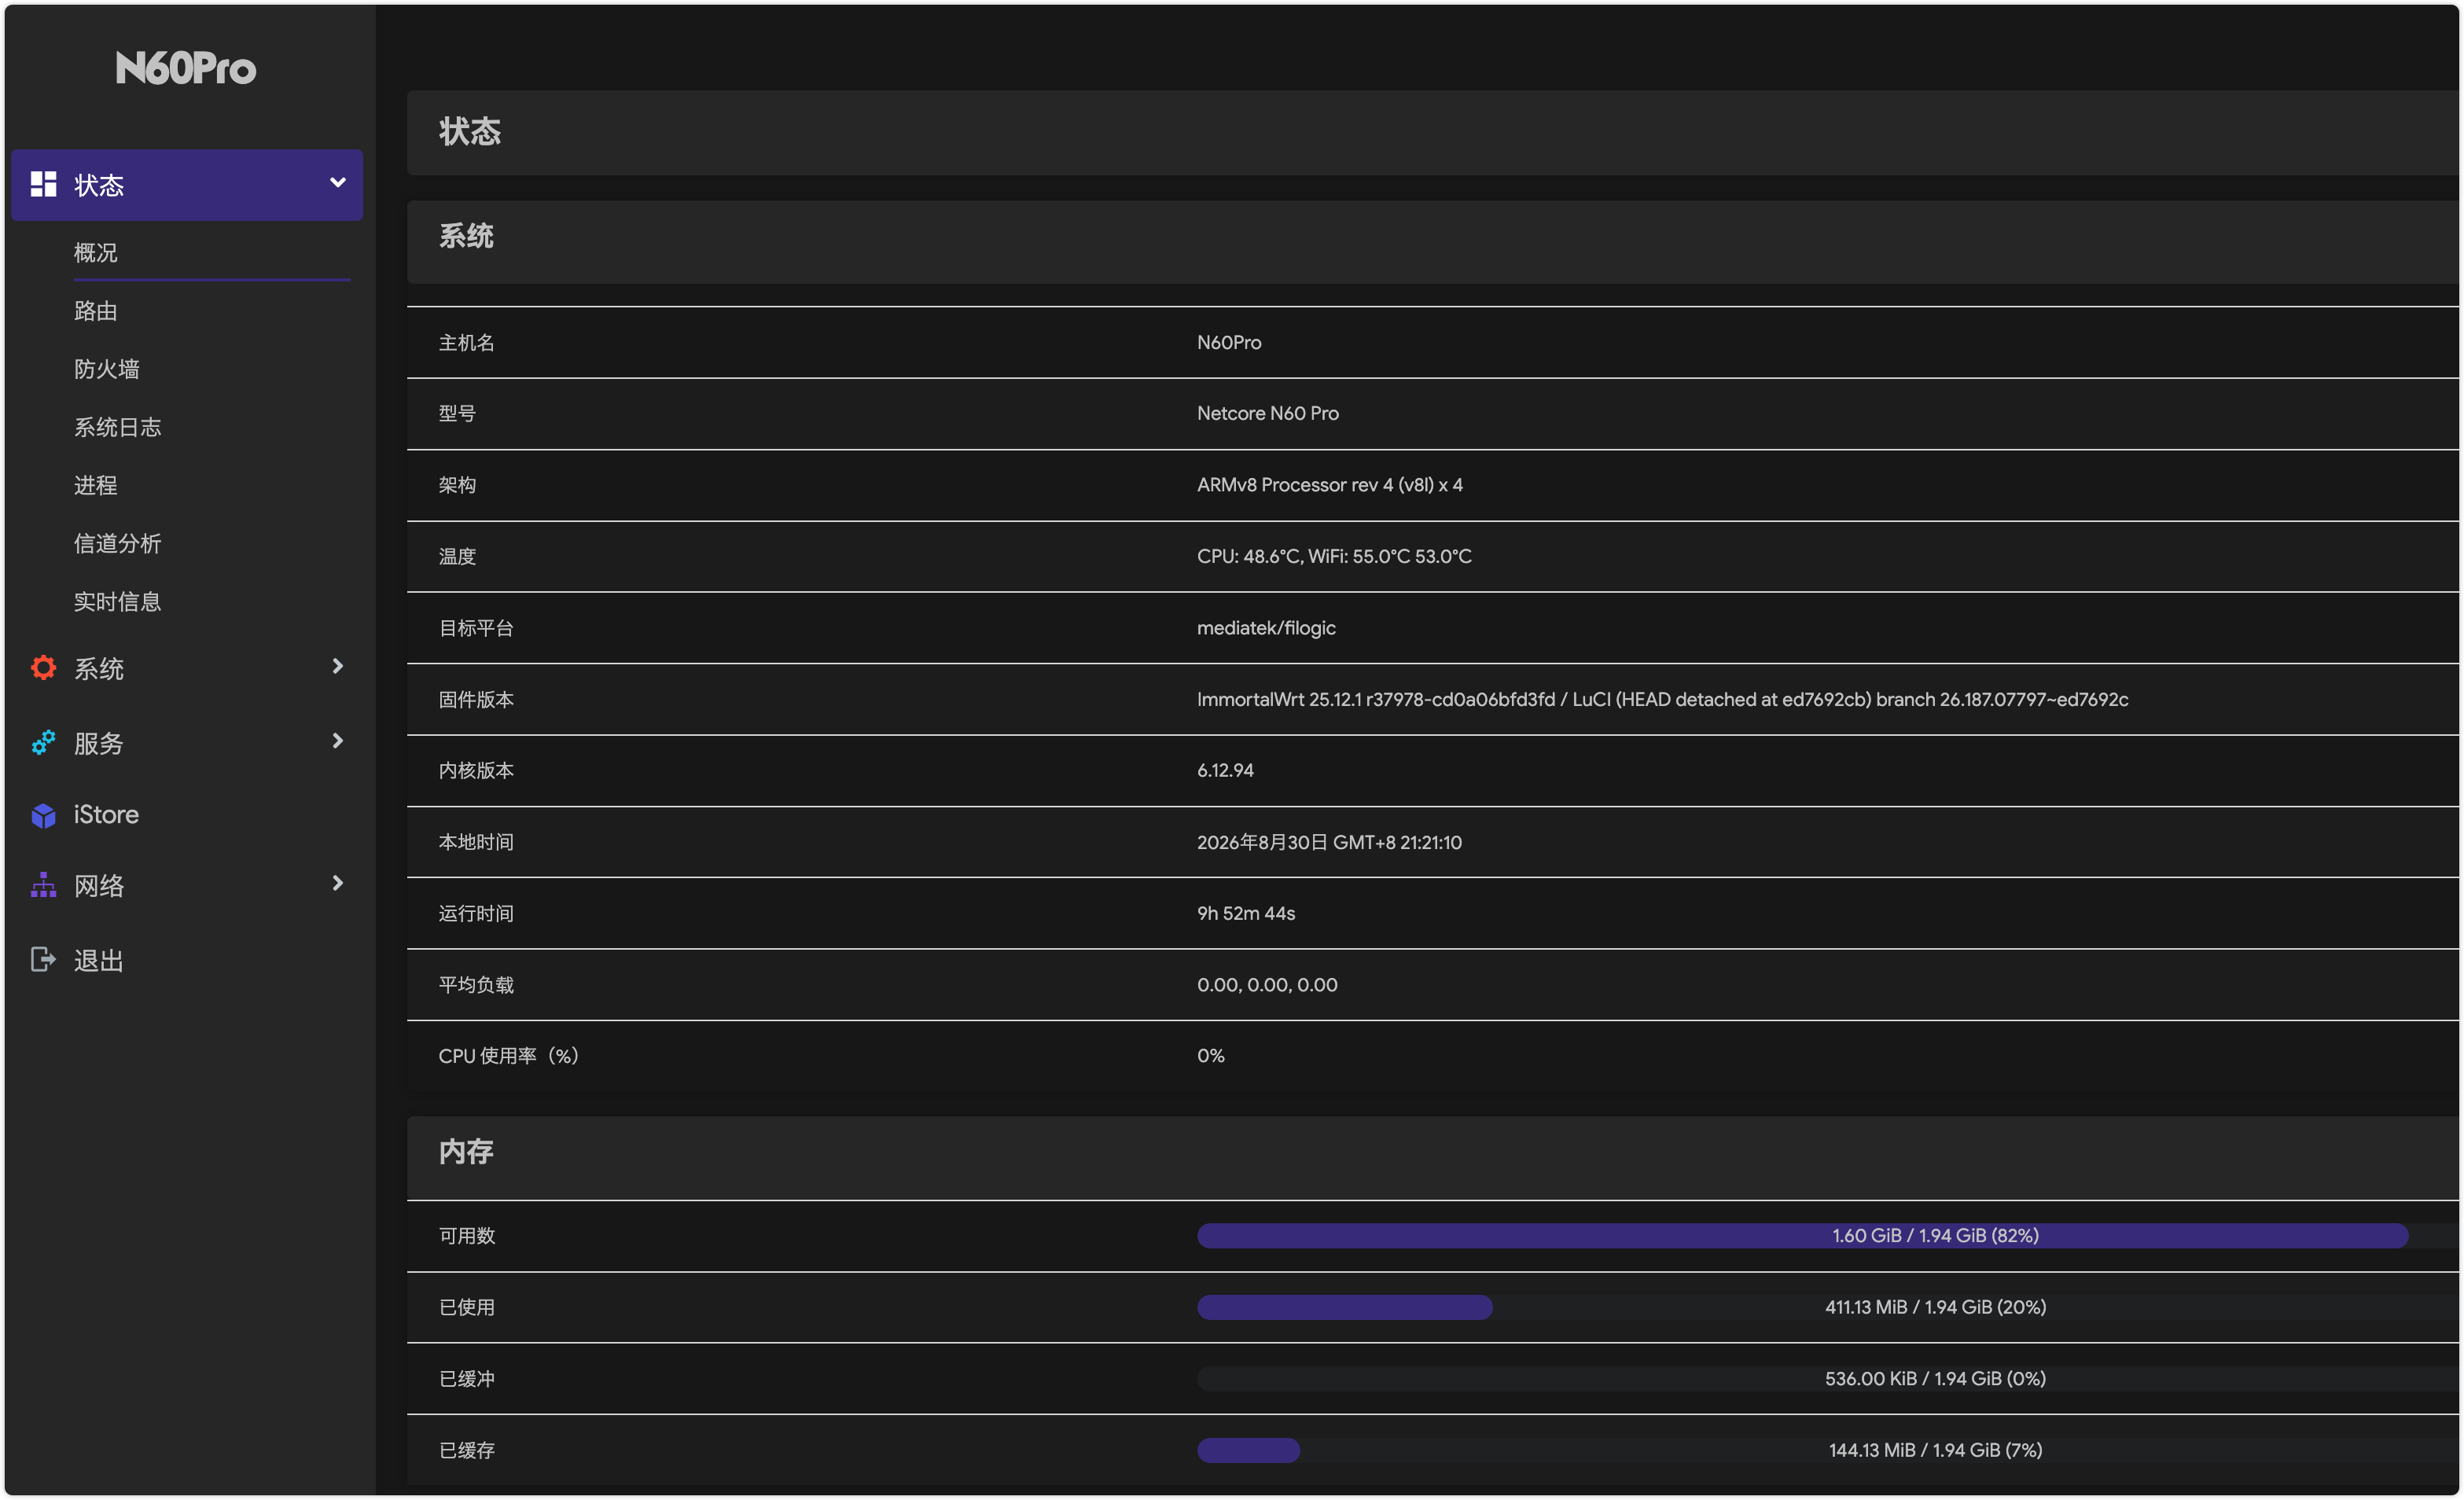Open the 服务 services menu label
Image resolution: width=2464 pixels, height=1500 pixels.
tap(99, 743)
